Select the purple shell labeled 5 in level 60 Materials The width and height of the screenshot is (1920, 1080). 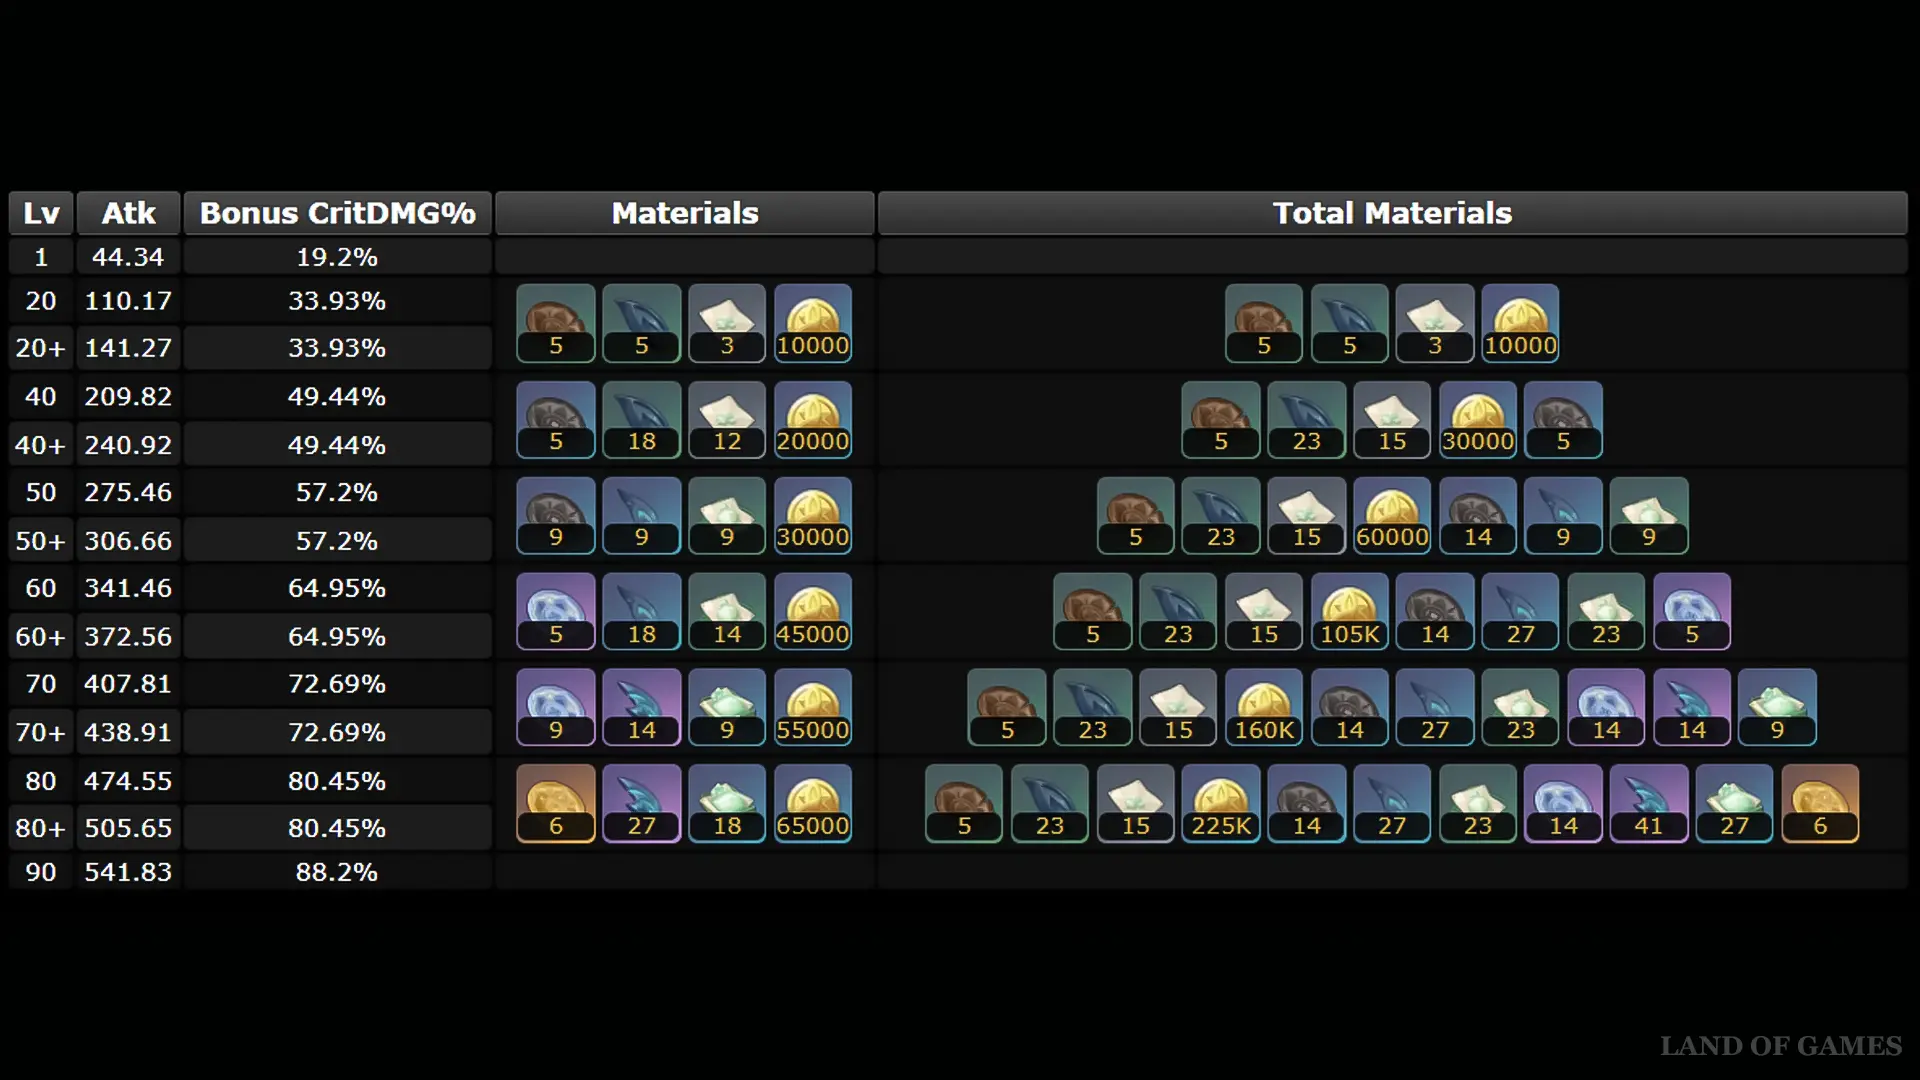pos(556,611)
